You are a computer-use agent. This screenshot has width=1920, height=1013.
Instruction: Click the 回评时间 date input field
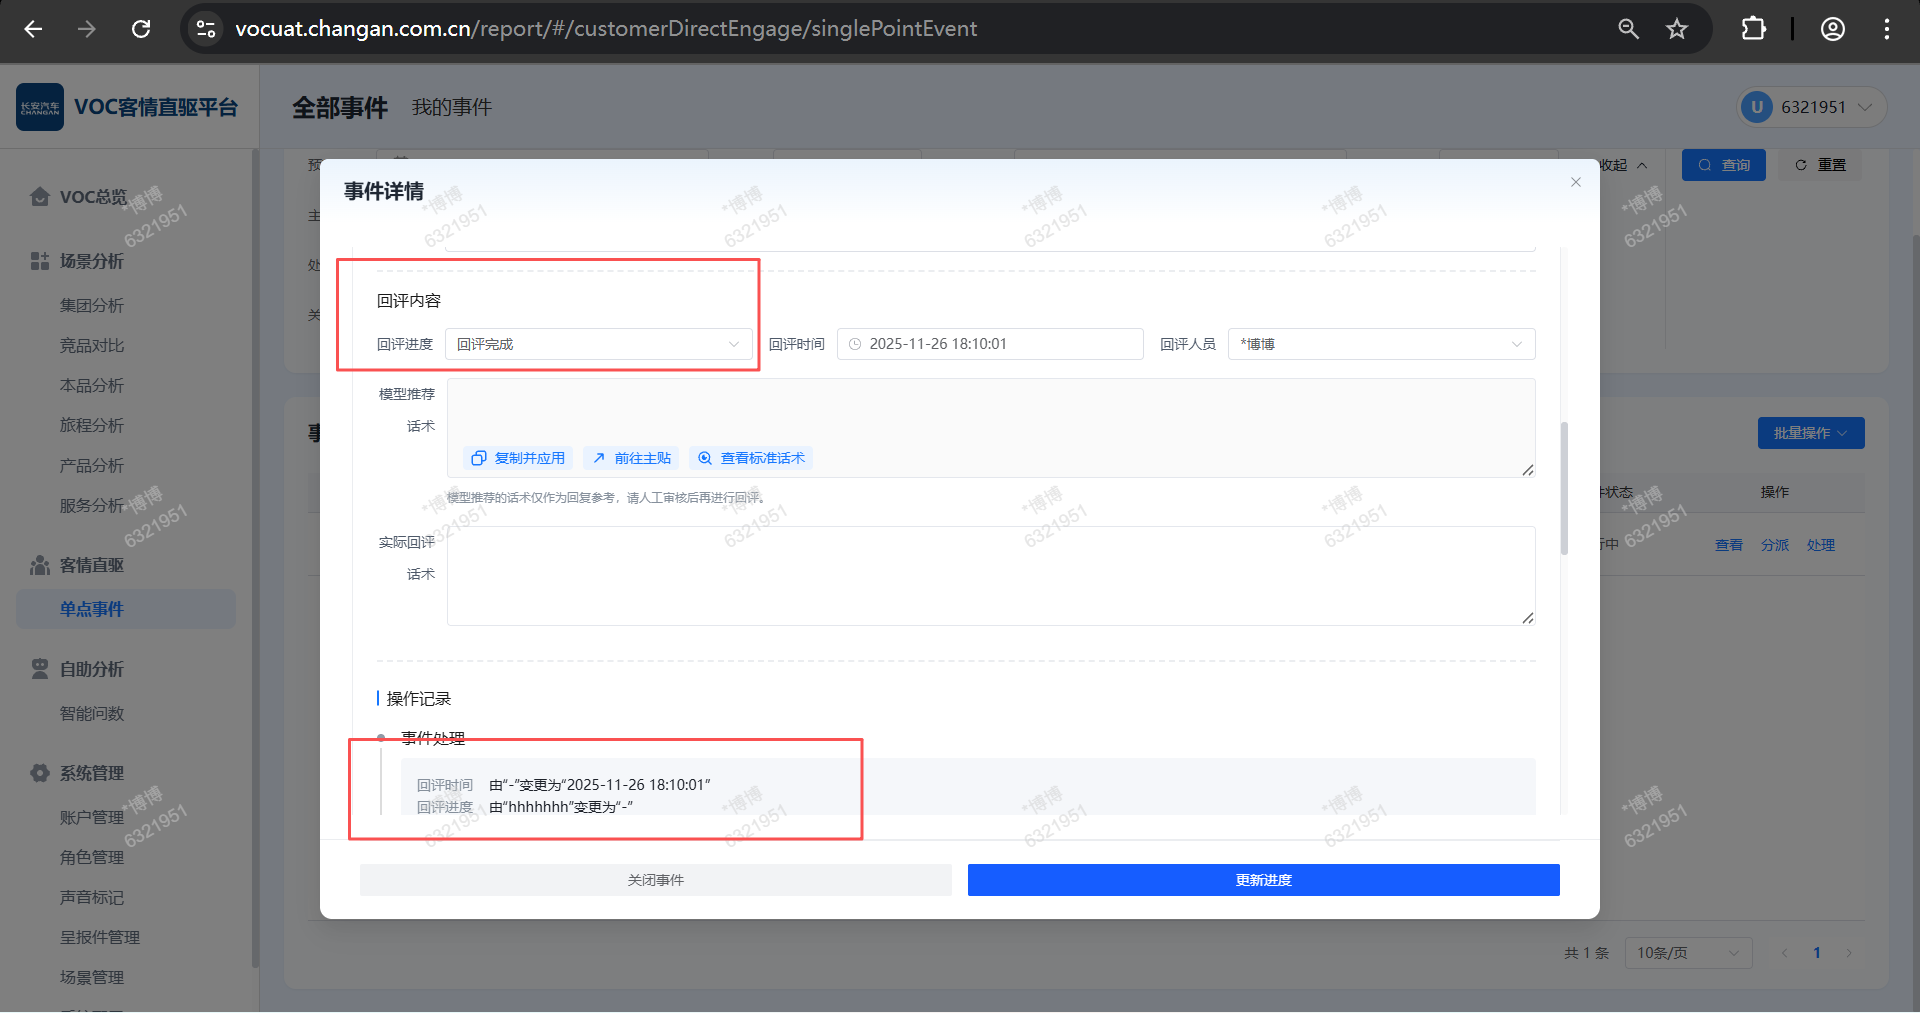990,344
